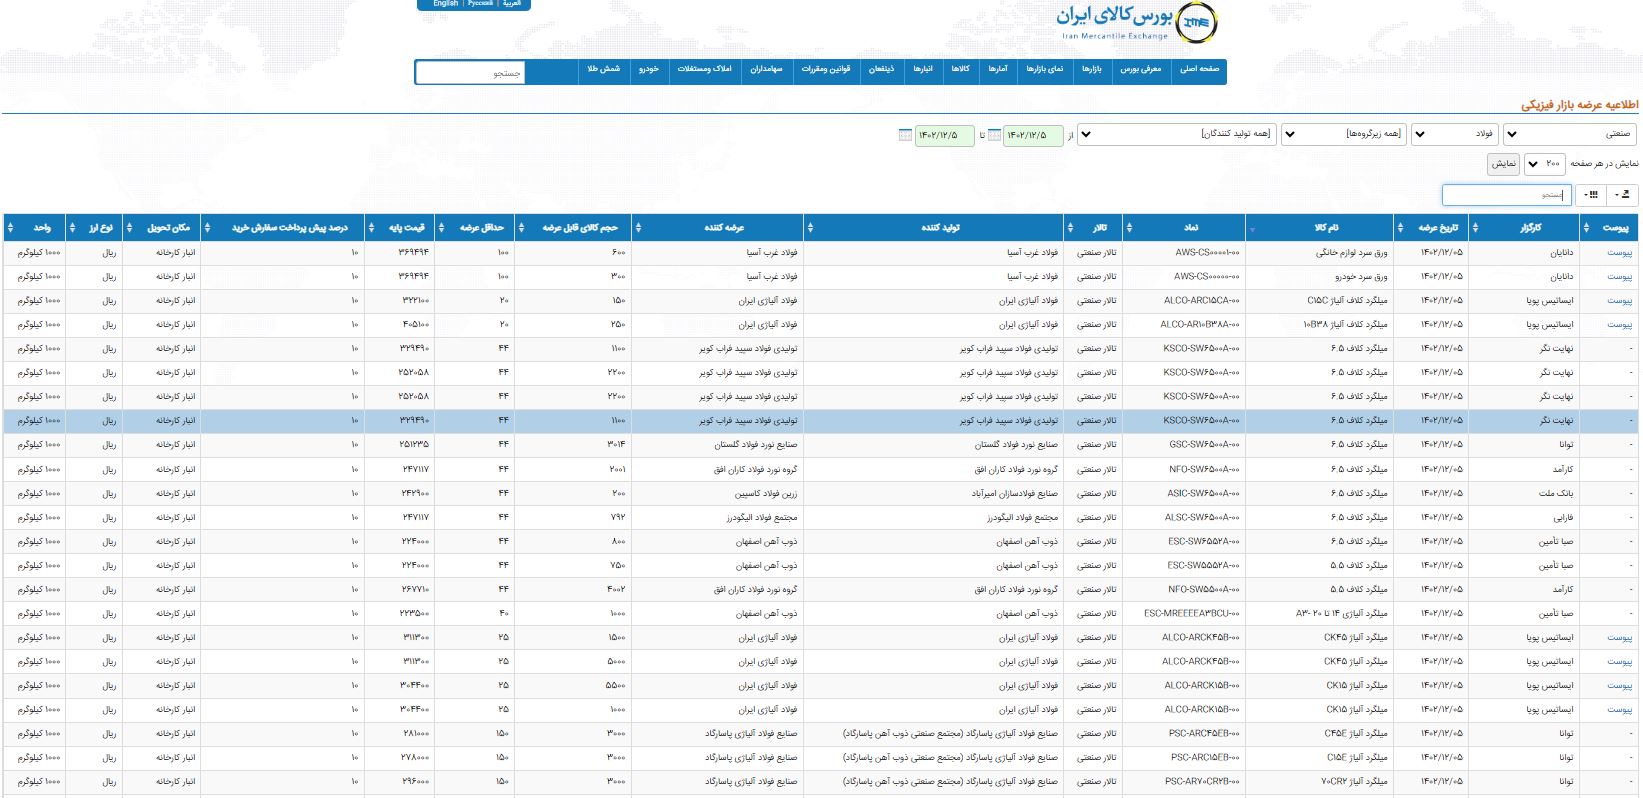Image resolution: width=1643 pixels, height=798 pixels.
Task: Open the صنعتی market dropdown
Action: point(1570,133)
